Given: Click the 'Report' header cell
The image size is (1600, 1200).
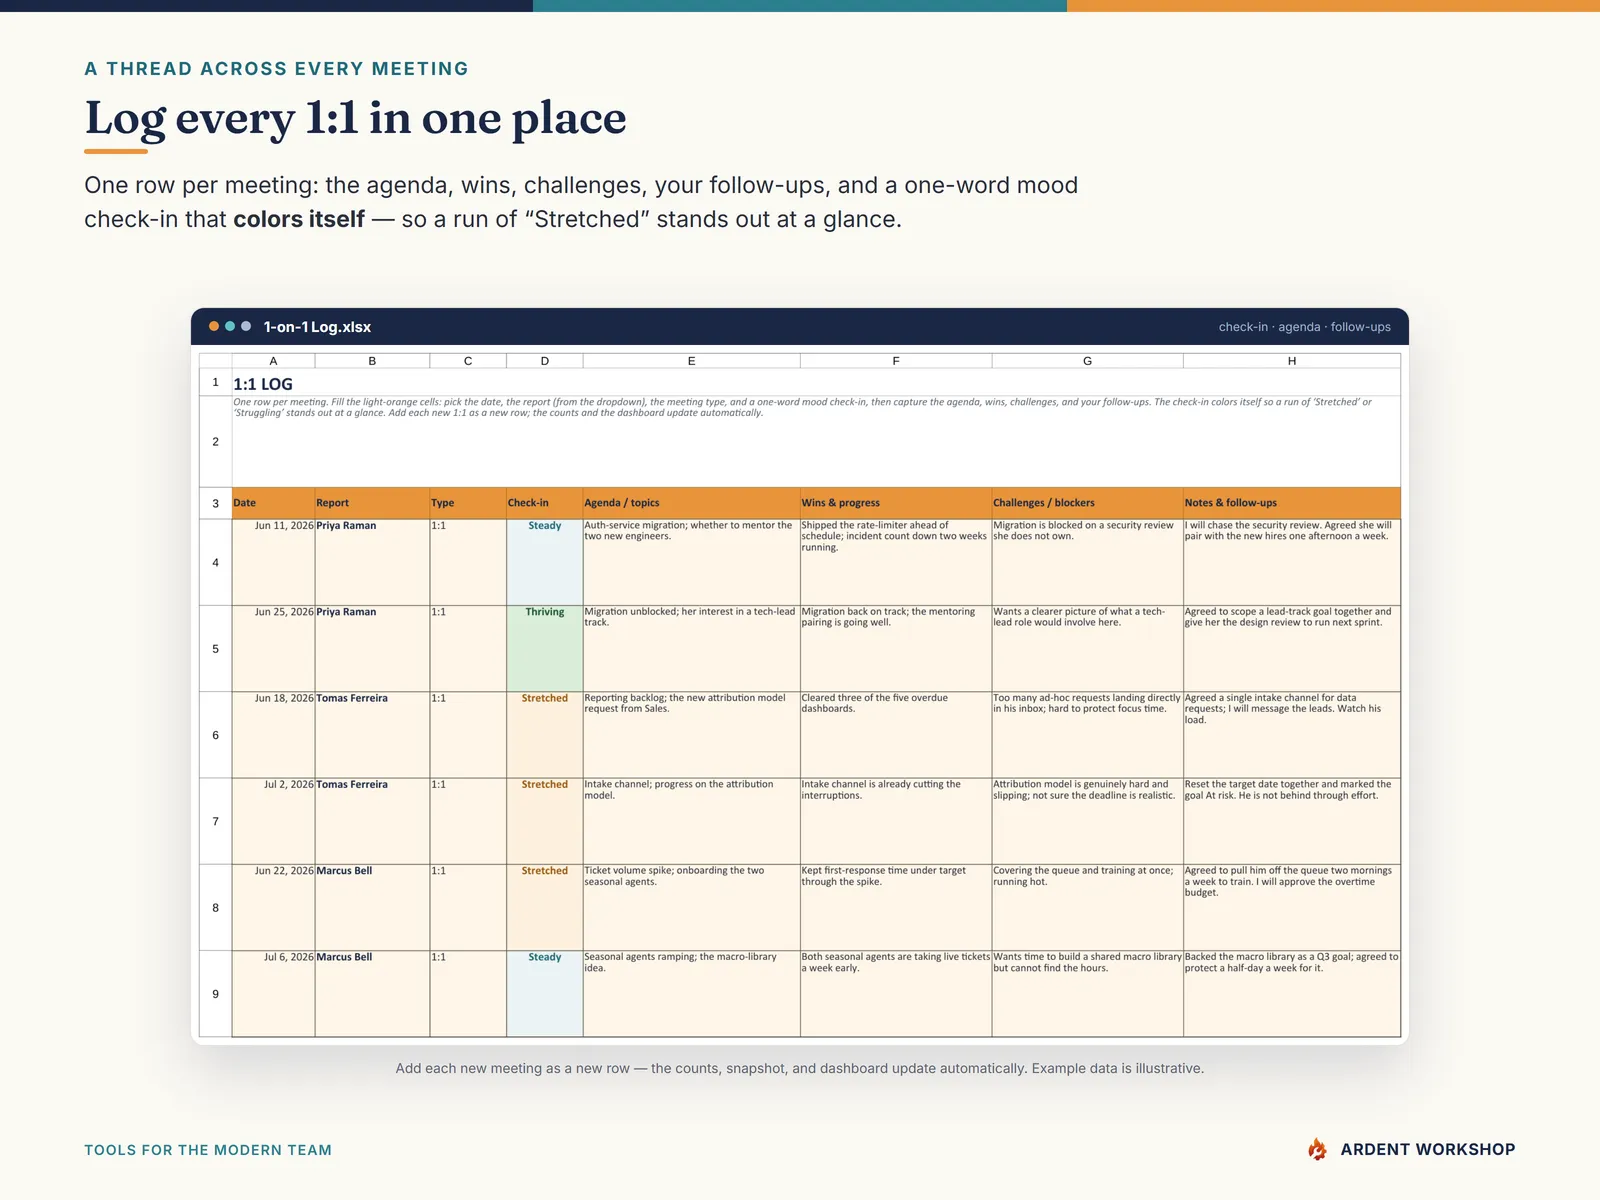Looking at the screenshot, I should click(x=372, y=503).
